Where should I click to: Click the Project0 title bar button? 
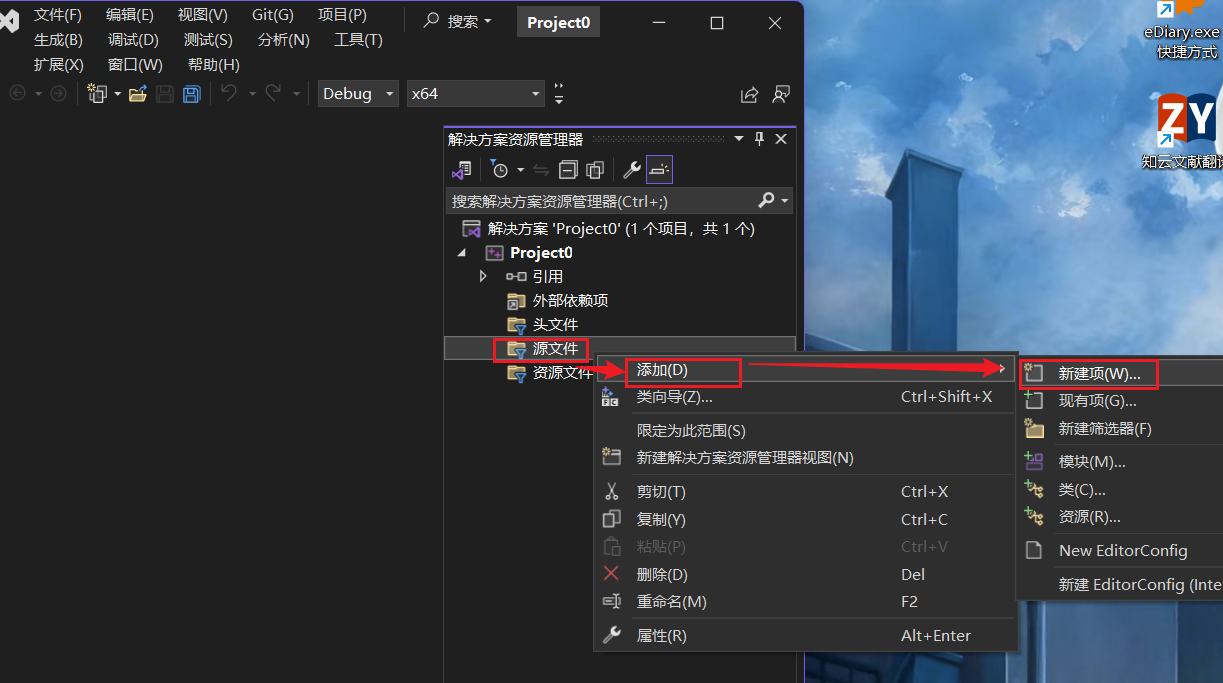coord(558,22)
